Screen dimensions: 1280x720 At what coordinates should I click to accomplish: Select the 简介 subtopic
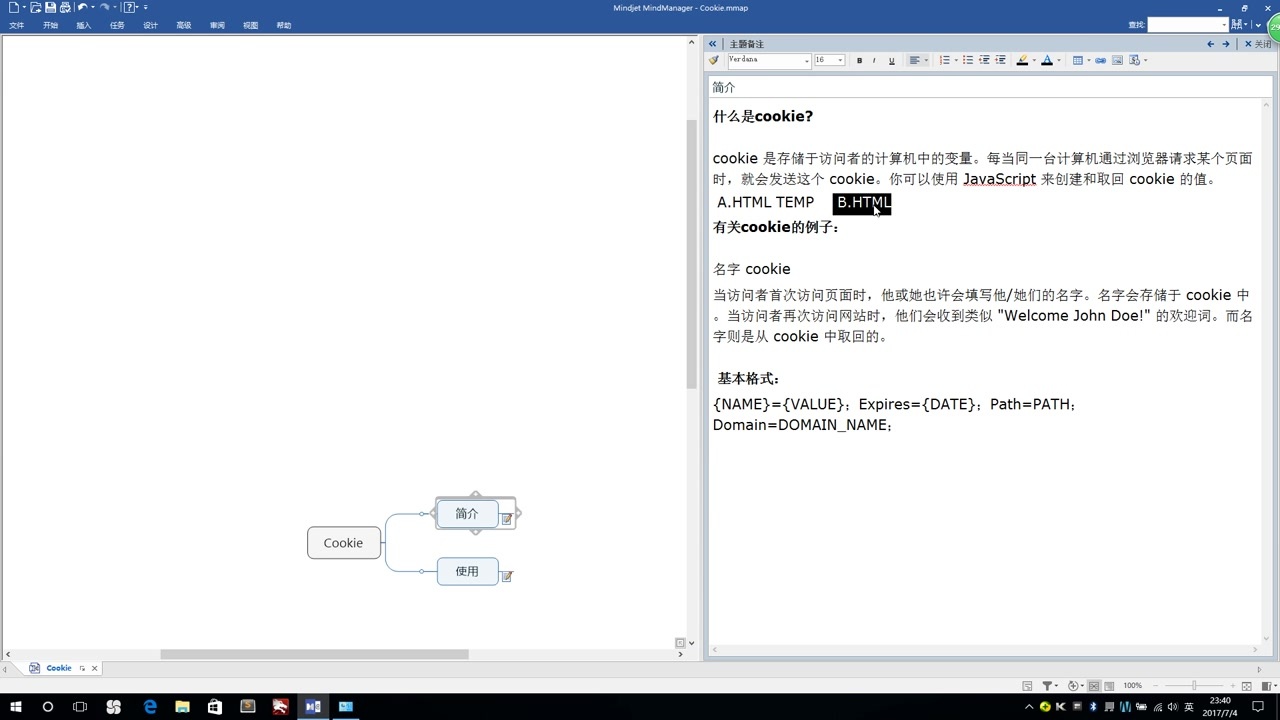tap(467, 514)
